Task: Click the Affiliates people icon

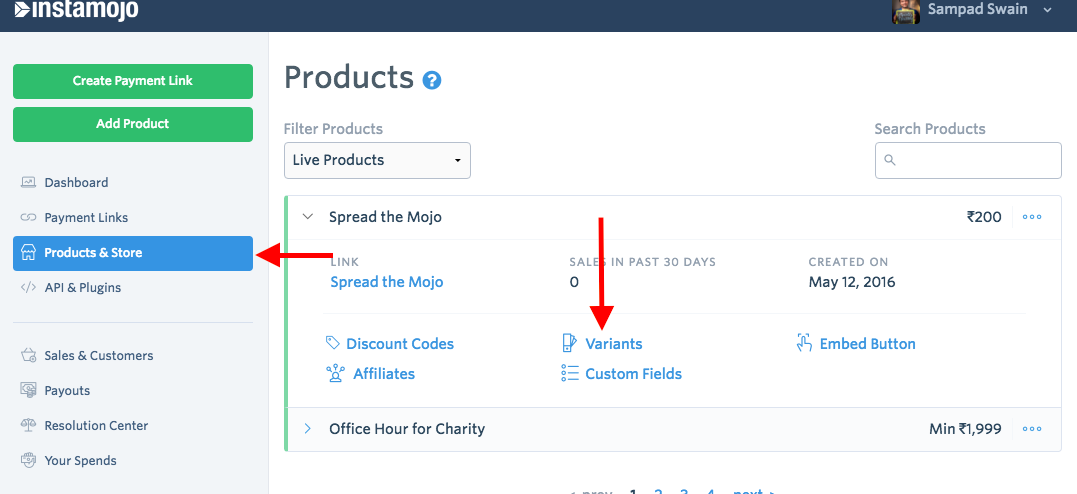Action: [x=334, y=374]
